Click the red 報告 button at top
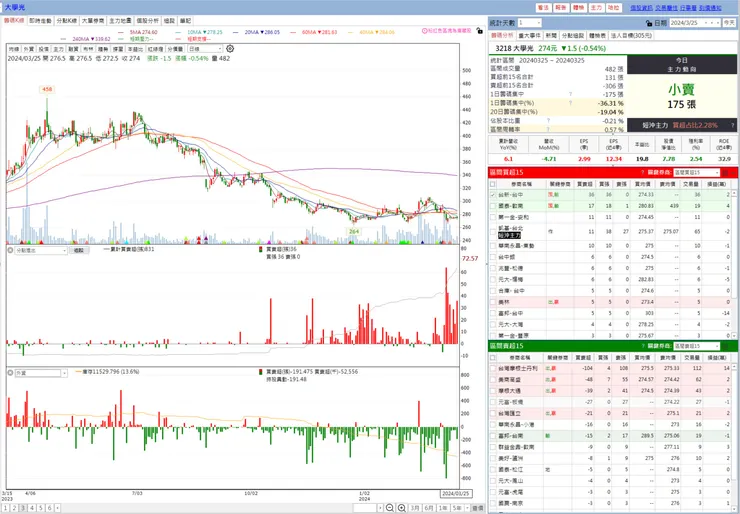This screenshot has height=514, width=740. (561, 8)
